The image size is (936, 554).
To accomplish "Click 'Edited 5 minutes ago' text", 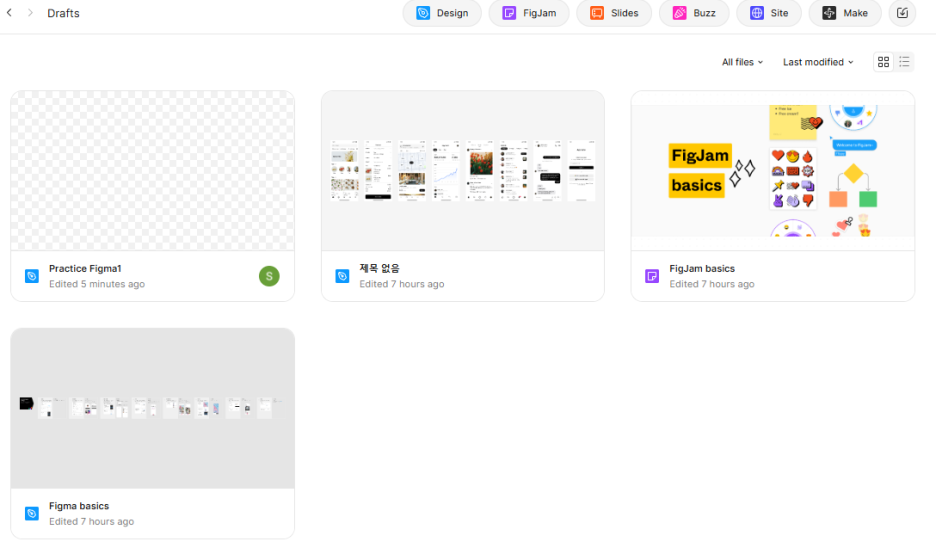I will pyautogui.click(x=97, y=284).
